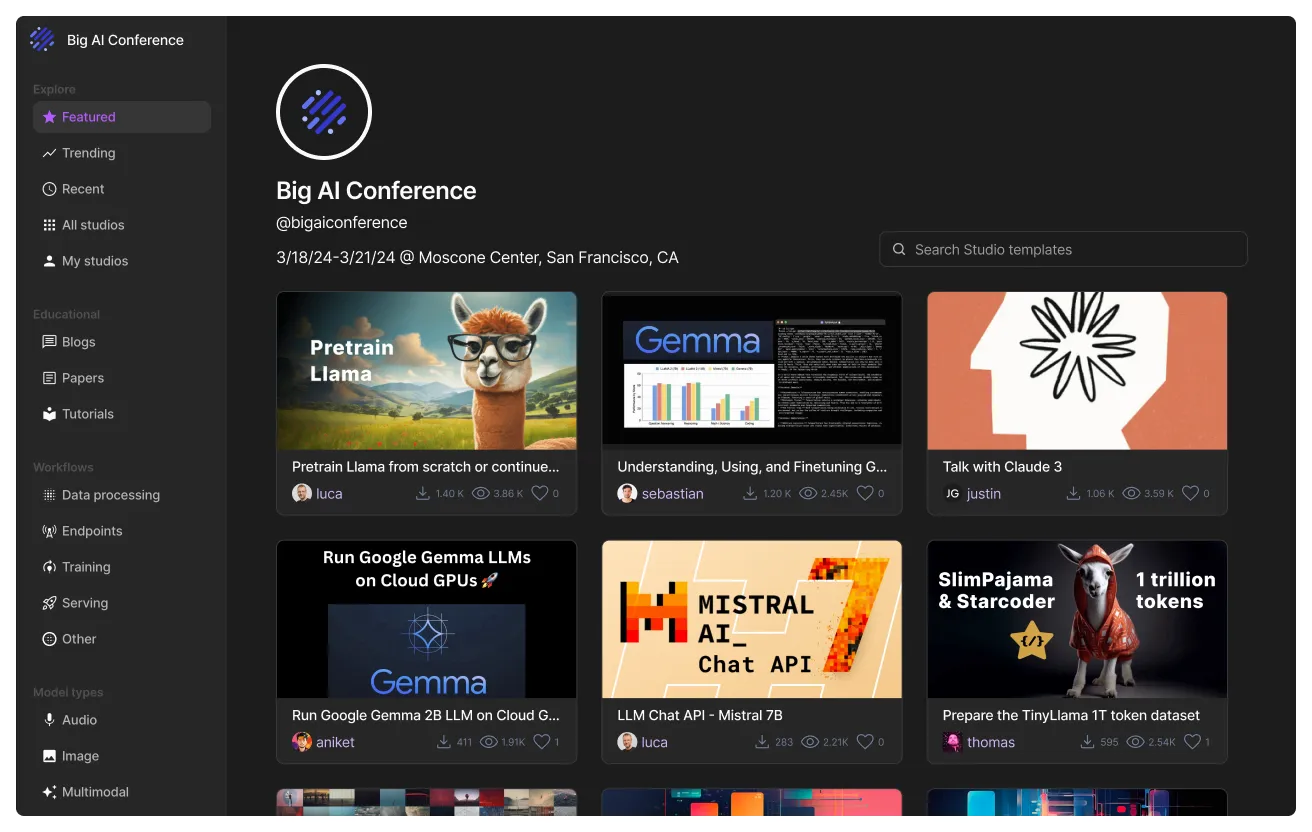Click the Serving rocket icon
The width and height of the screenshot is (1312, 832).
(49, 603)
